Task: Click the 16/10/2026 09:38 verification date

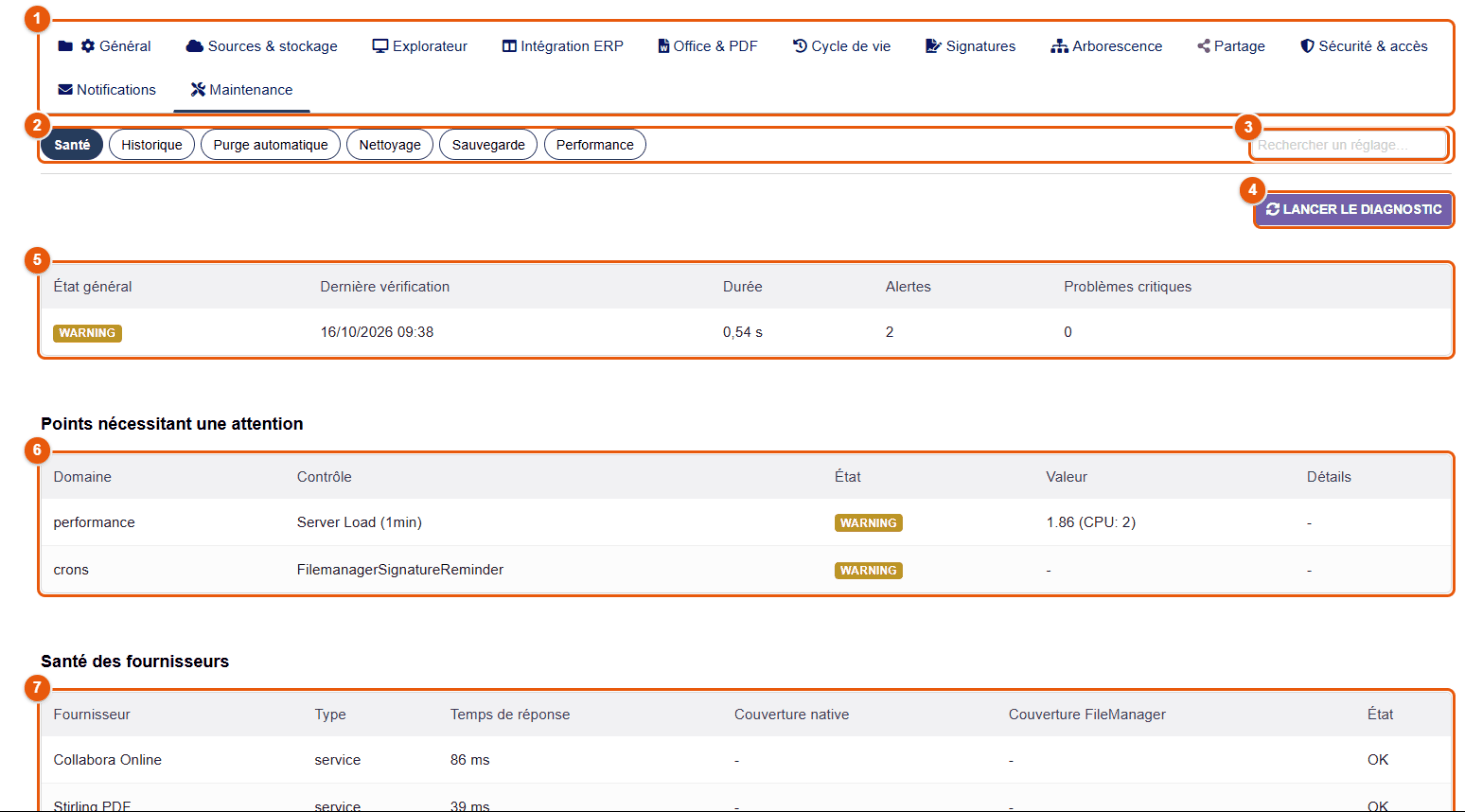Action: [377, 332]
